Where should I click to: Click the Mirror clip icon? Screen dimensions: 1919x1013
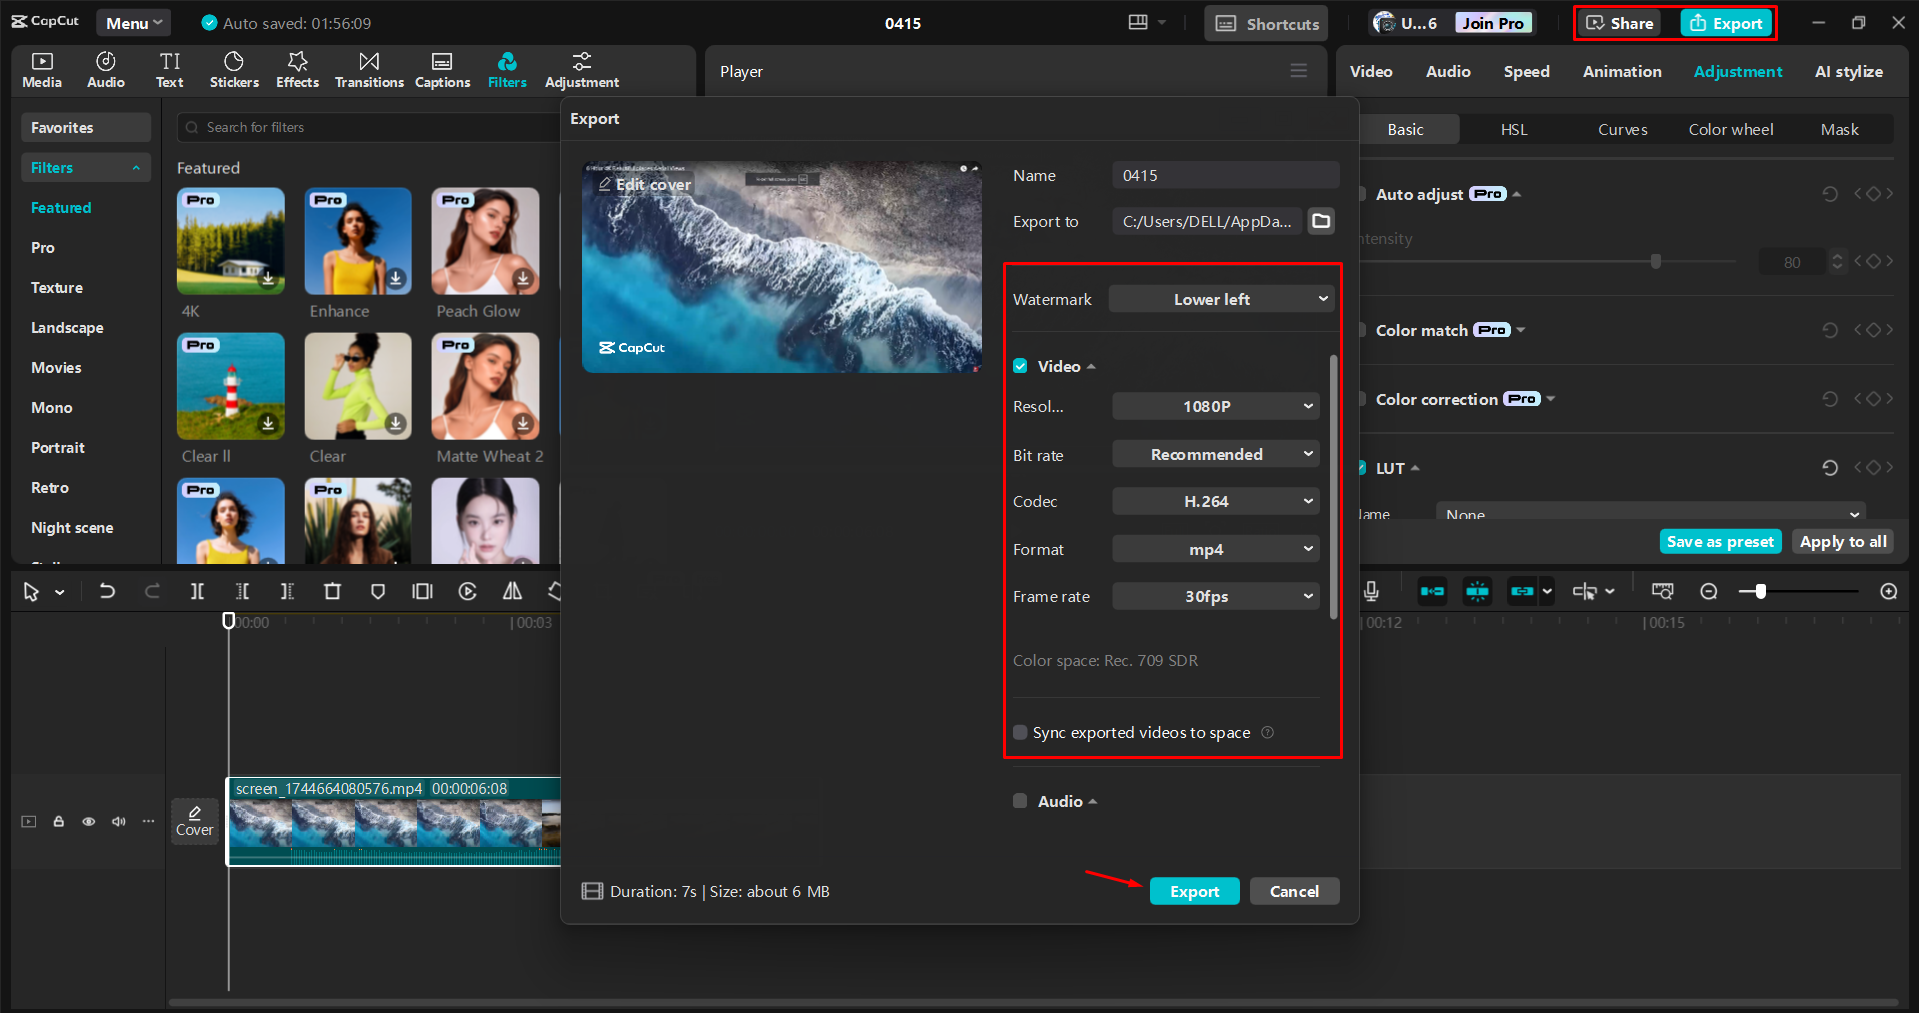512,591
